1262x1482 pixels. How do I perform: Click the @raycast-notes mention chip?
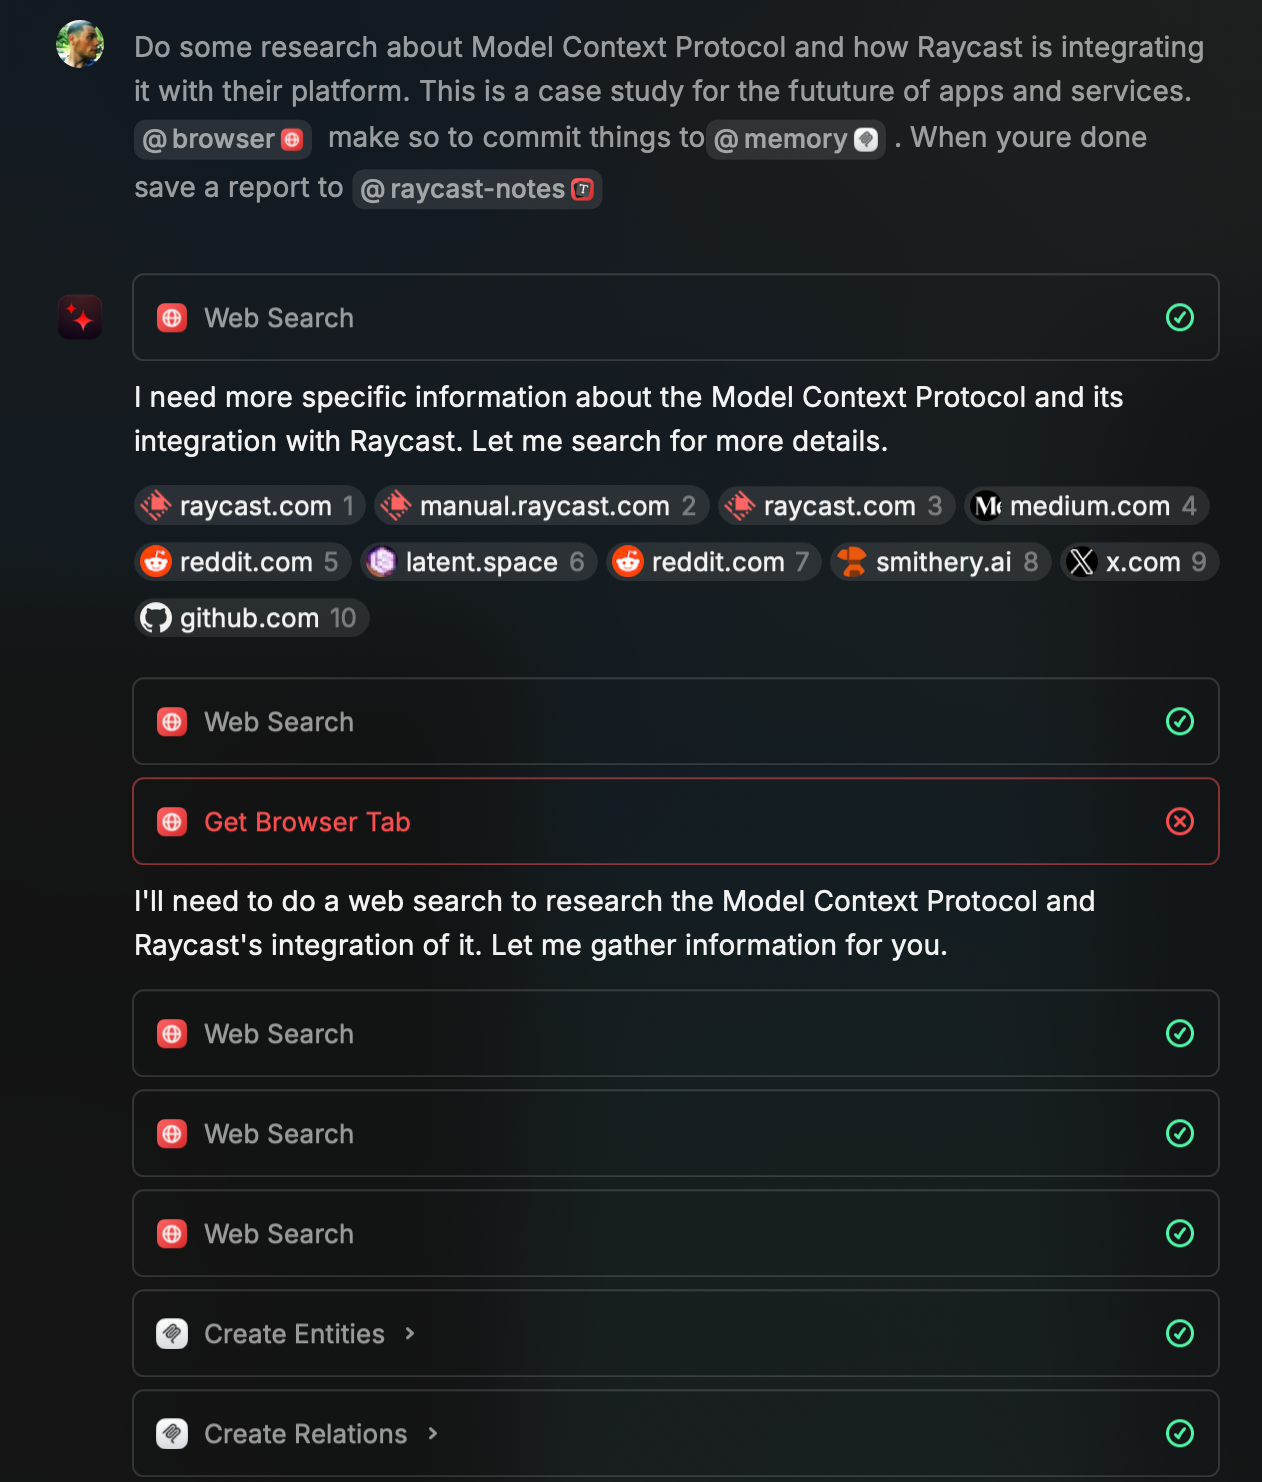tap(477, 189)
